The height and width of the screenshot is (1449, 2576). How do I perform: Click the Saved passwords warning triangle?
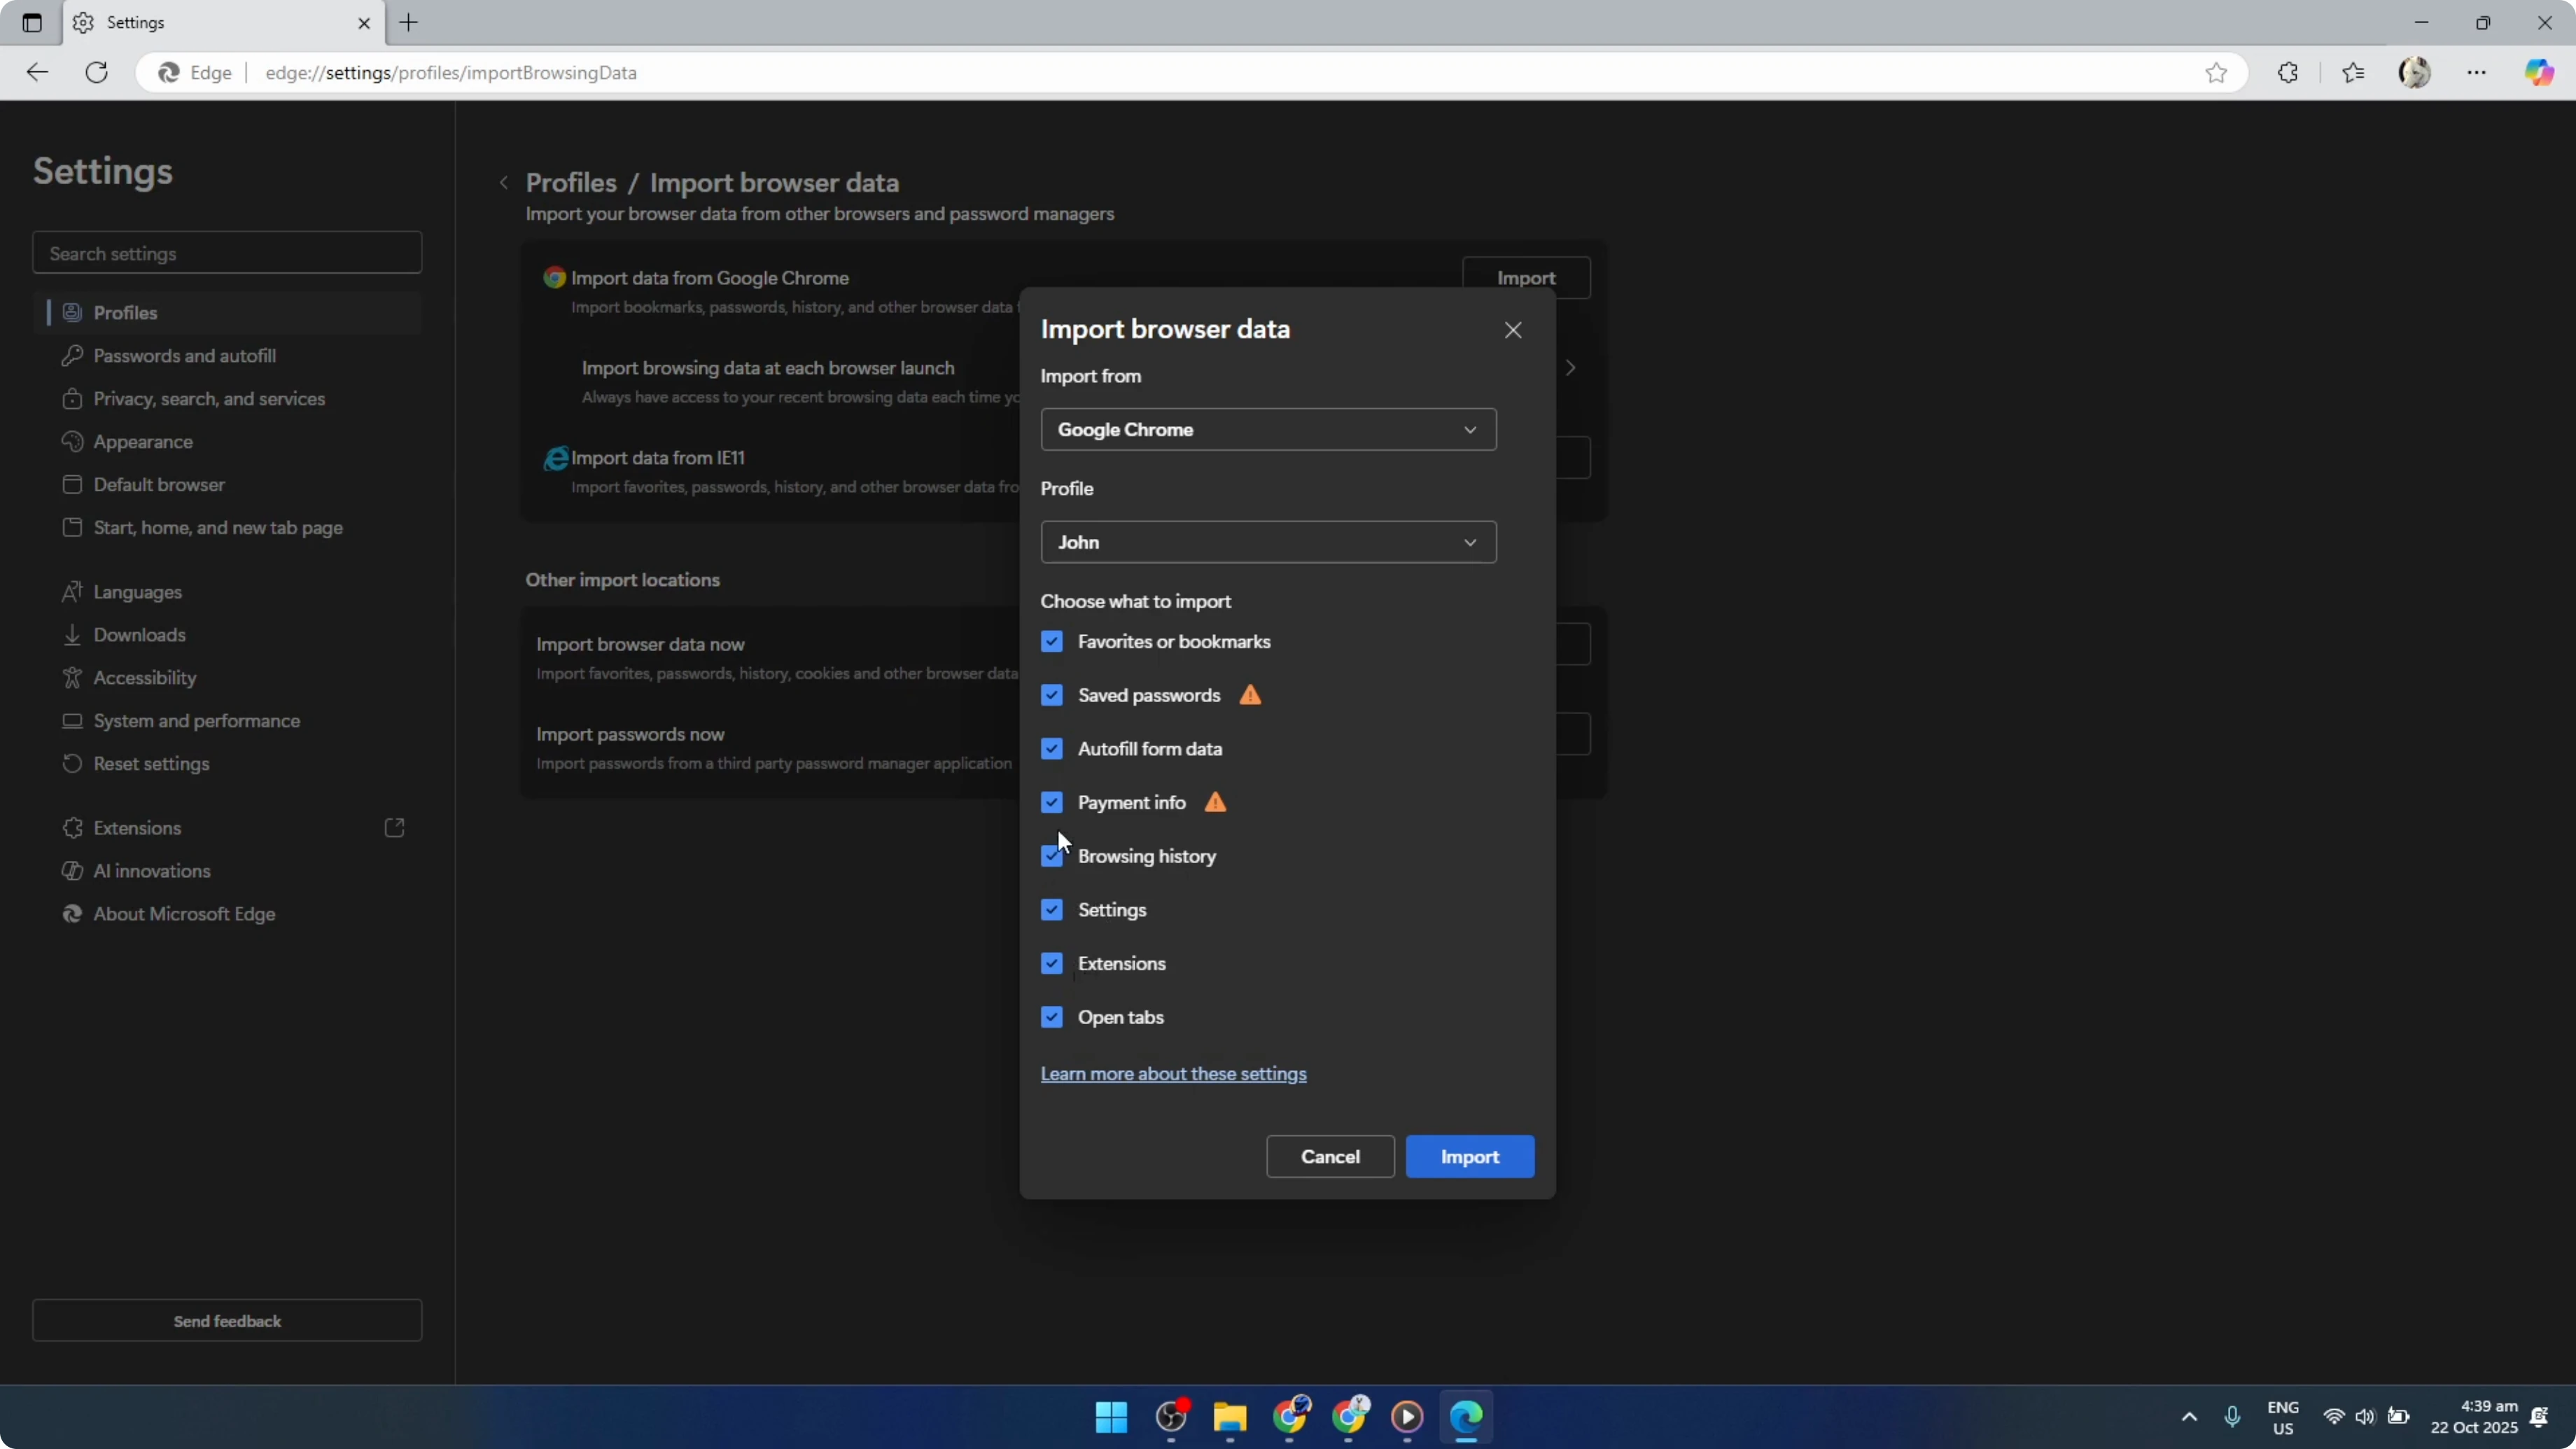[x=1250, y=695]
